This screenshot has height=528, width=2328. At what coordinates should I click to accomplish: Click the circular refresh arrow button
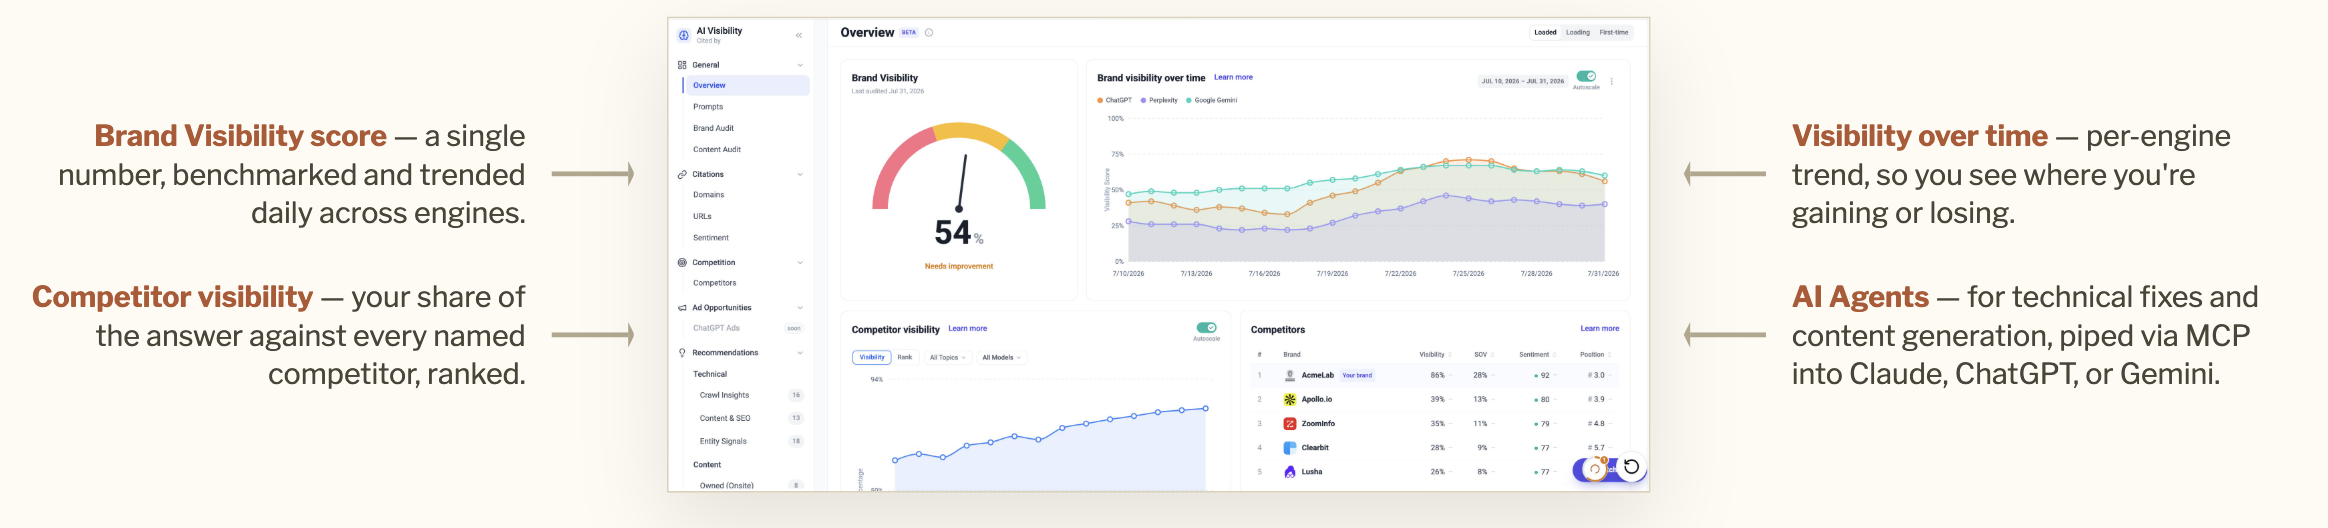(1632, 467)
